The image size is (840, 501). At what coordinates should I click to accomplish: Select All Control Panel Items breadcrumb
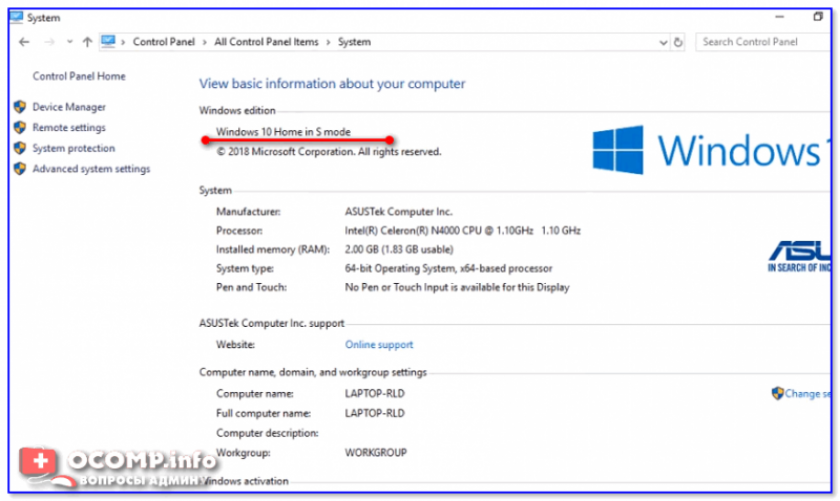coord(266,42)
